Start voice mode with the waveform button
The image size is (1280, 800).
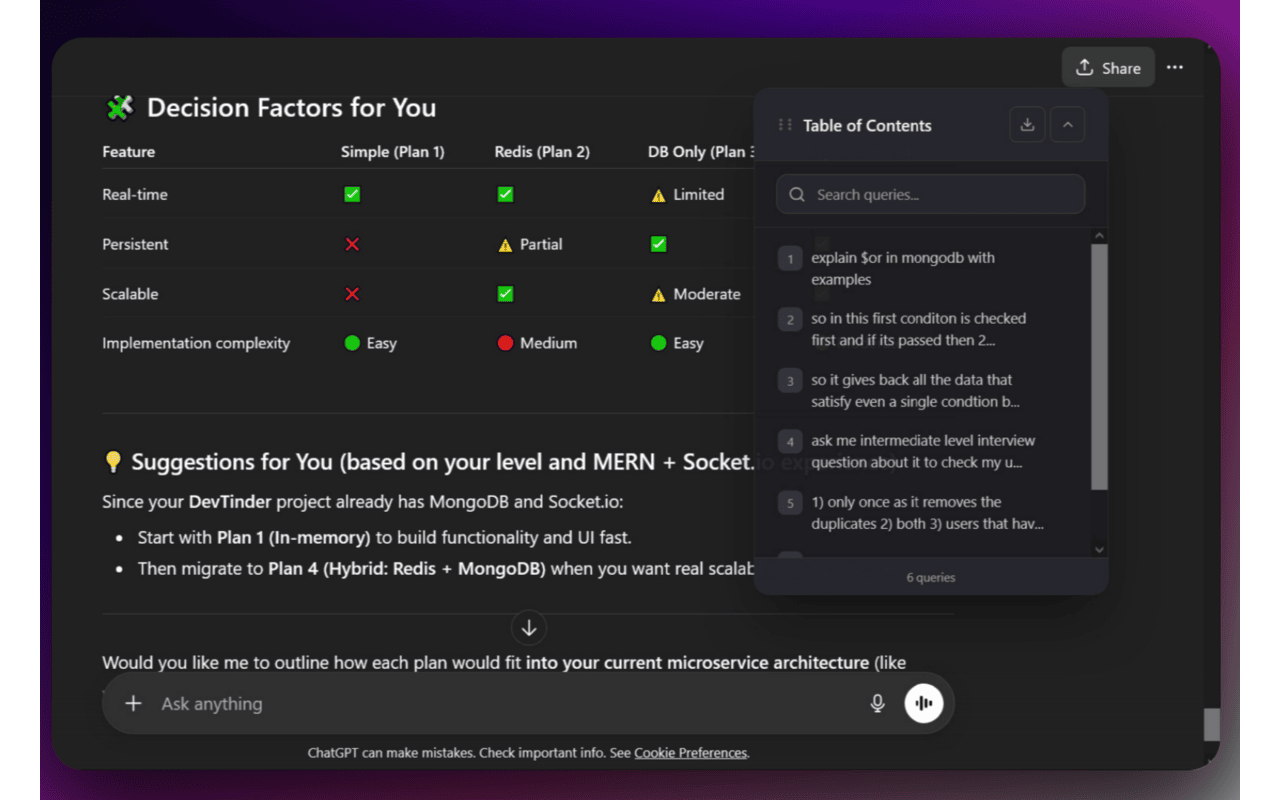coord(924,704)
